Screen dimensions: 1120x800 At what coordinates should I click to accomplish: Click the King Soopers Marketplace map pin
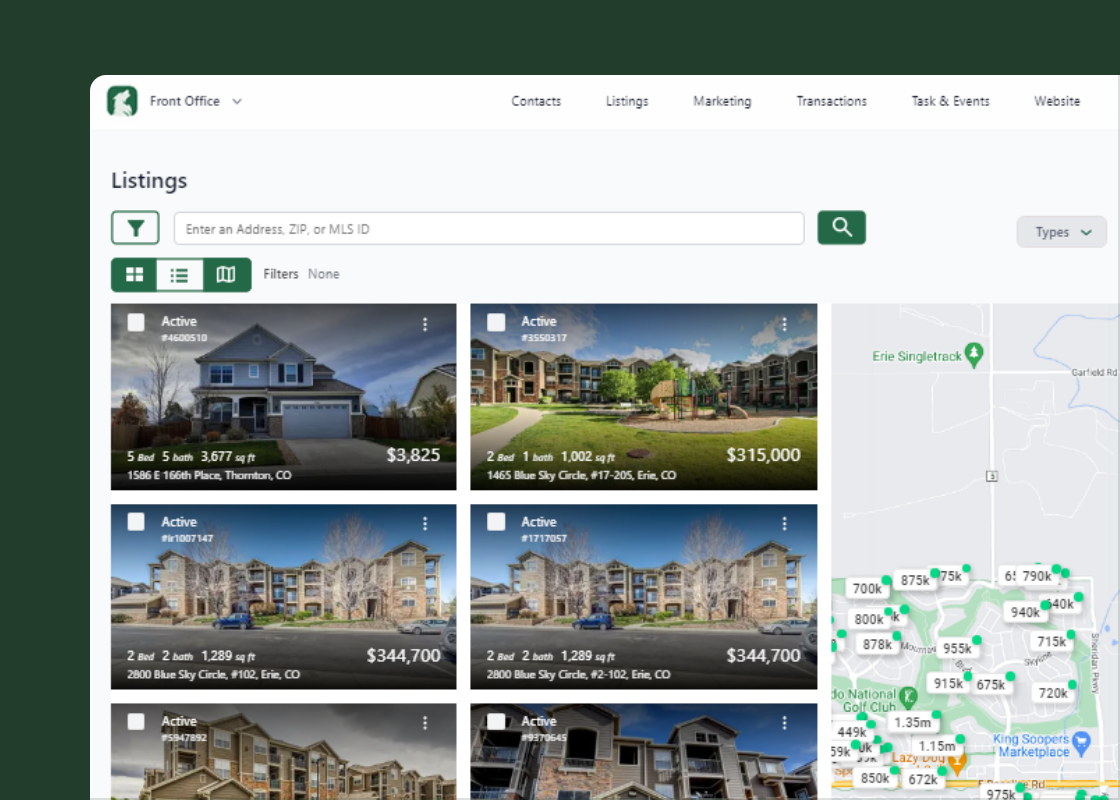tap(1081, 744)
